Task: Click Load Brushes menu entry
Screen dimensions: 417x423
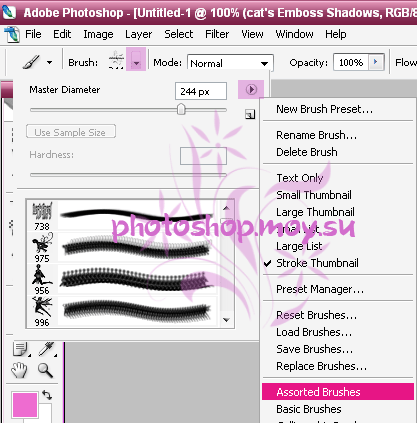Action: click(x=314, y=332)
